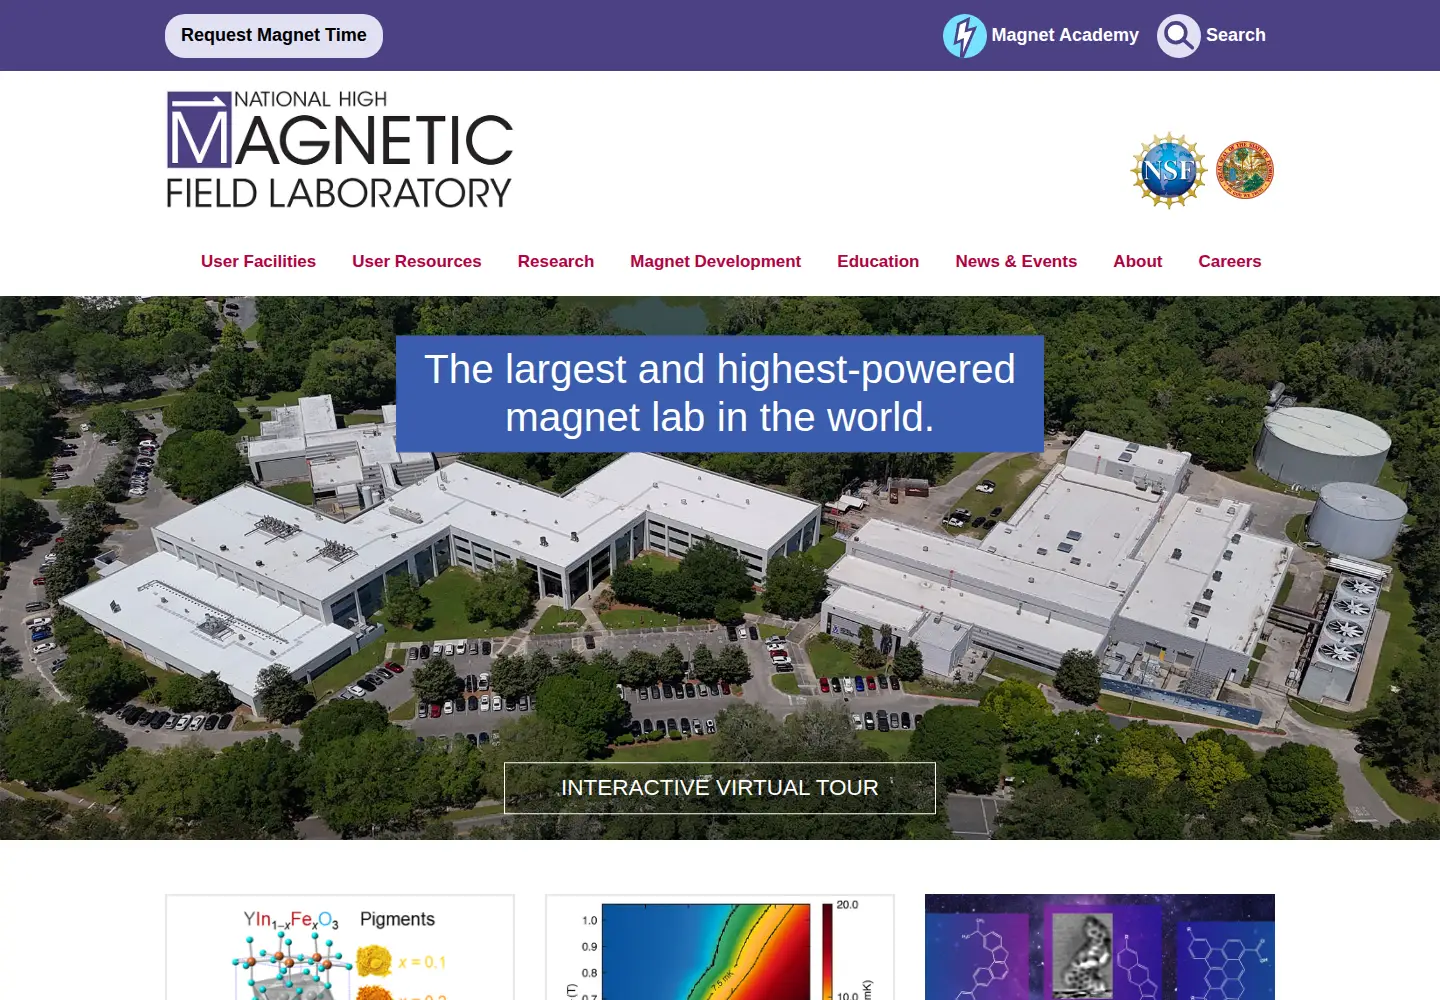Open the purple molecule structures thumbnail
This screenshot has width=1440, height=1000.
point(1100,947)
